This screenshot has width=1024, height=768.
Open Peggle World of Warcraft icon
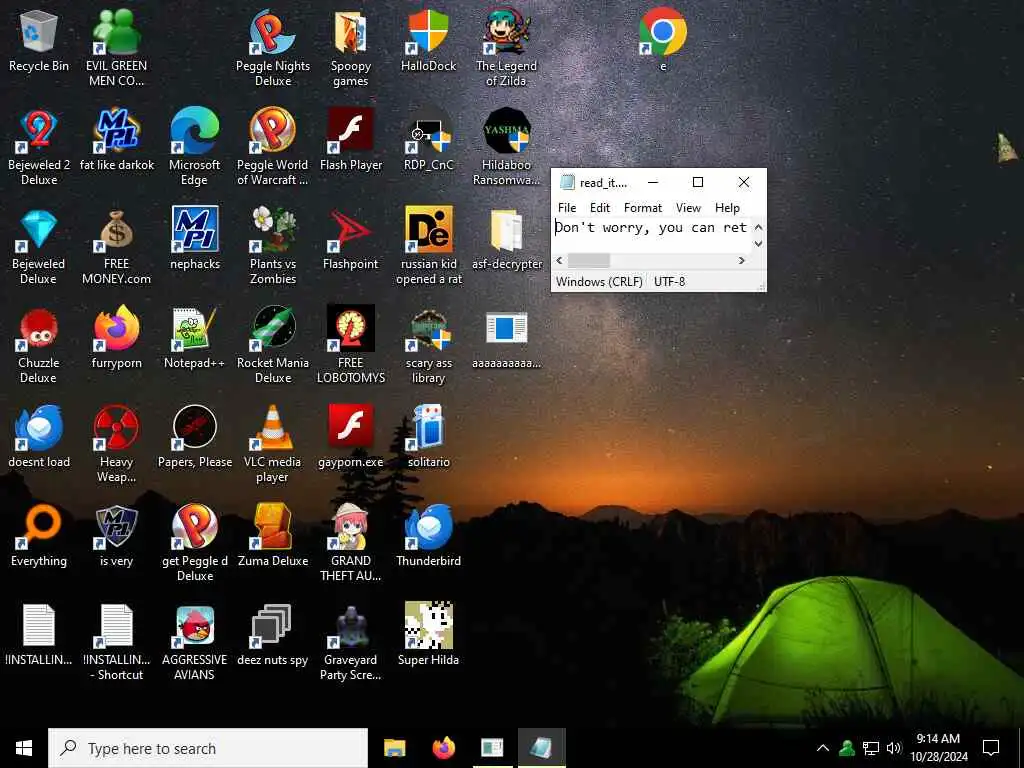273,148
